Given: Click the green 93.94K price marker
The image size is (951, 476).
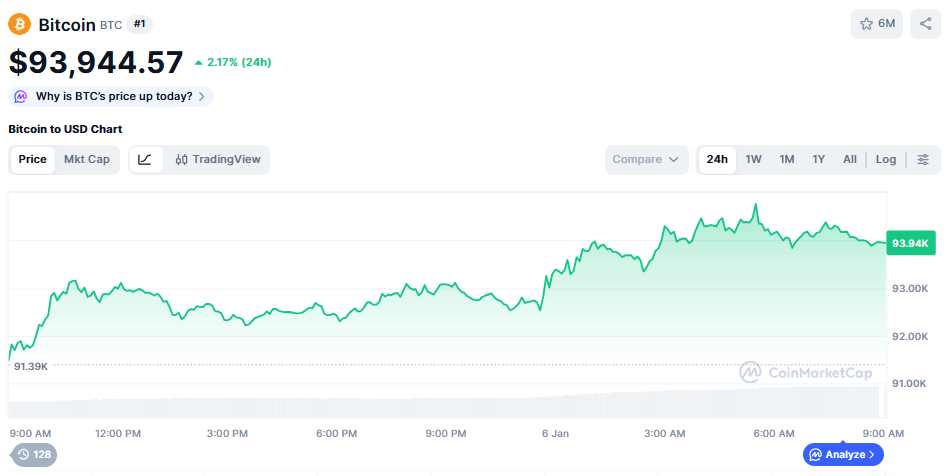Looking at the screenshot, I should [911, 243].
